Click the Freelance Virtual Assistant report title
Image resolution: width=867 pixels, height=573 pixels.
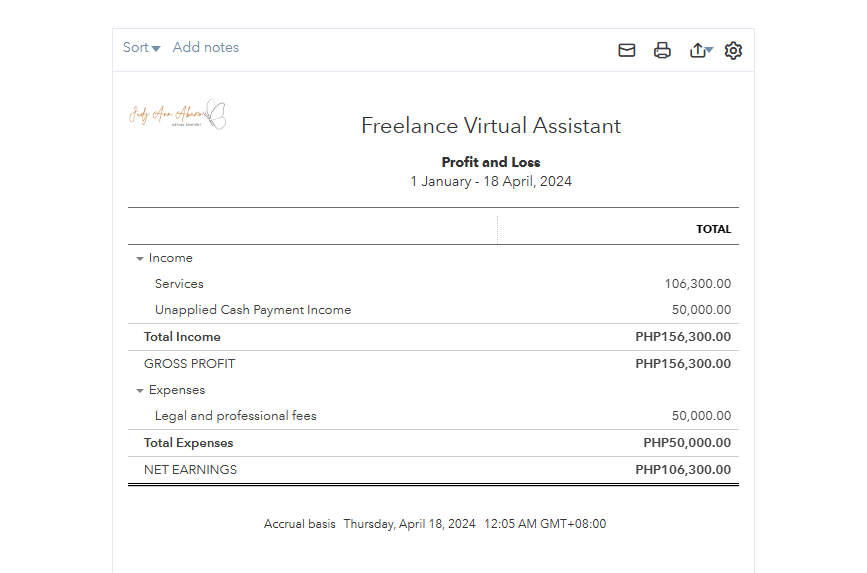pyautogui.click(x=491, y=126)
